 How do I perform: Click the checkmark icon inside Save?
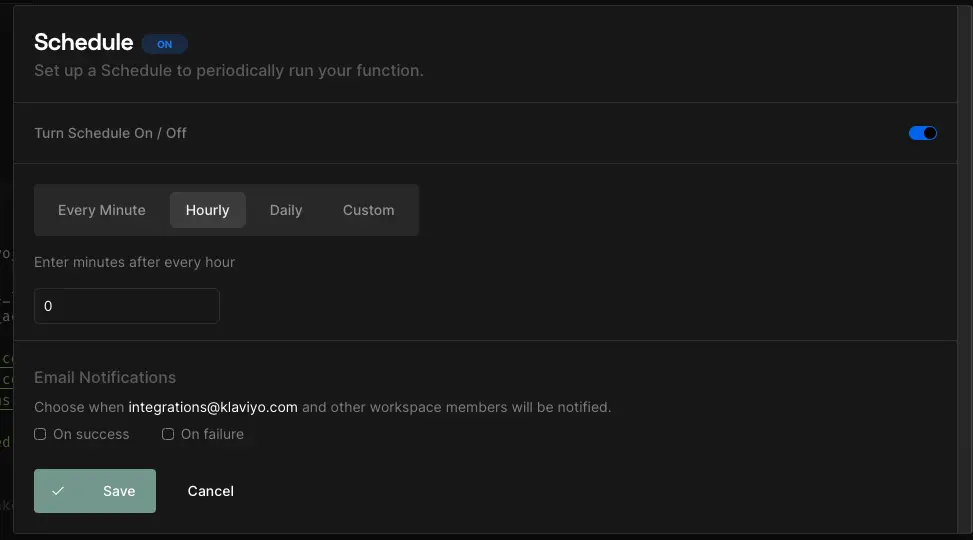point(58,491)
